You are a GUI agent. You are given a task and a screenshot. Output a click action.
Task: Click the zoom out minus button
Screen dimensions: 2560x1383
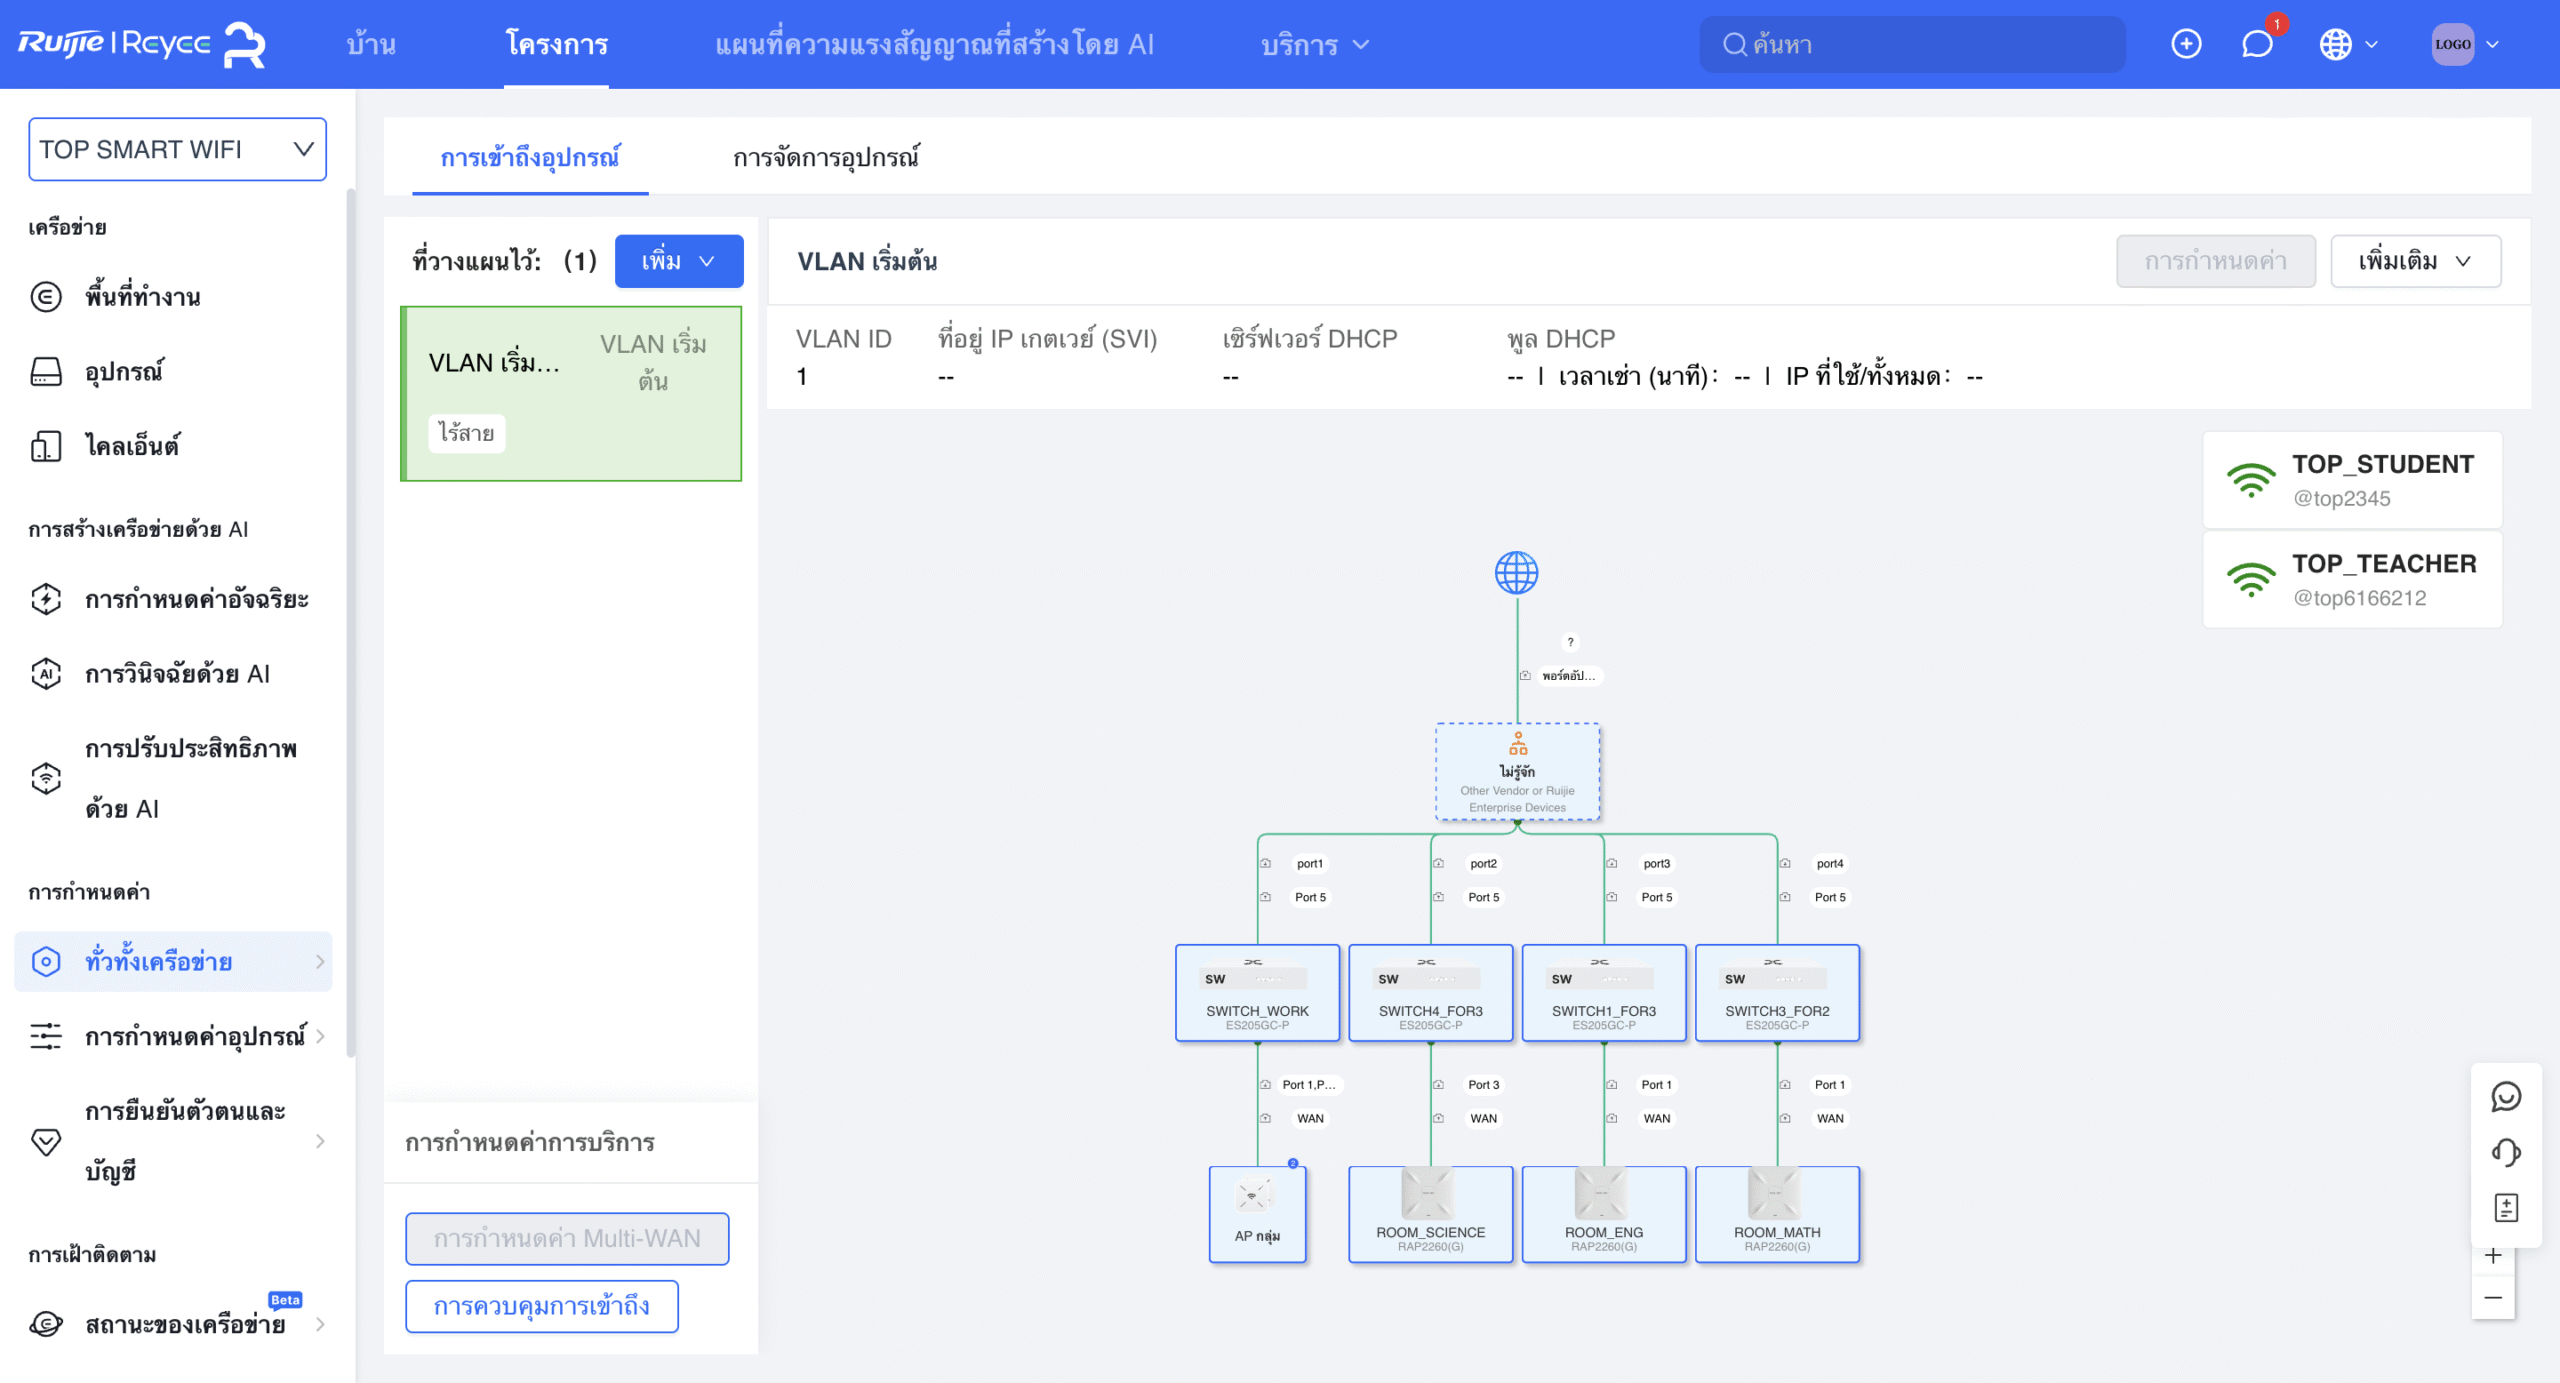tap(2493, 1298)
